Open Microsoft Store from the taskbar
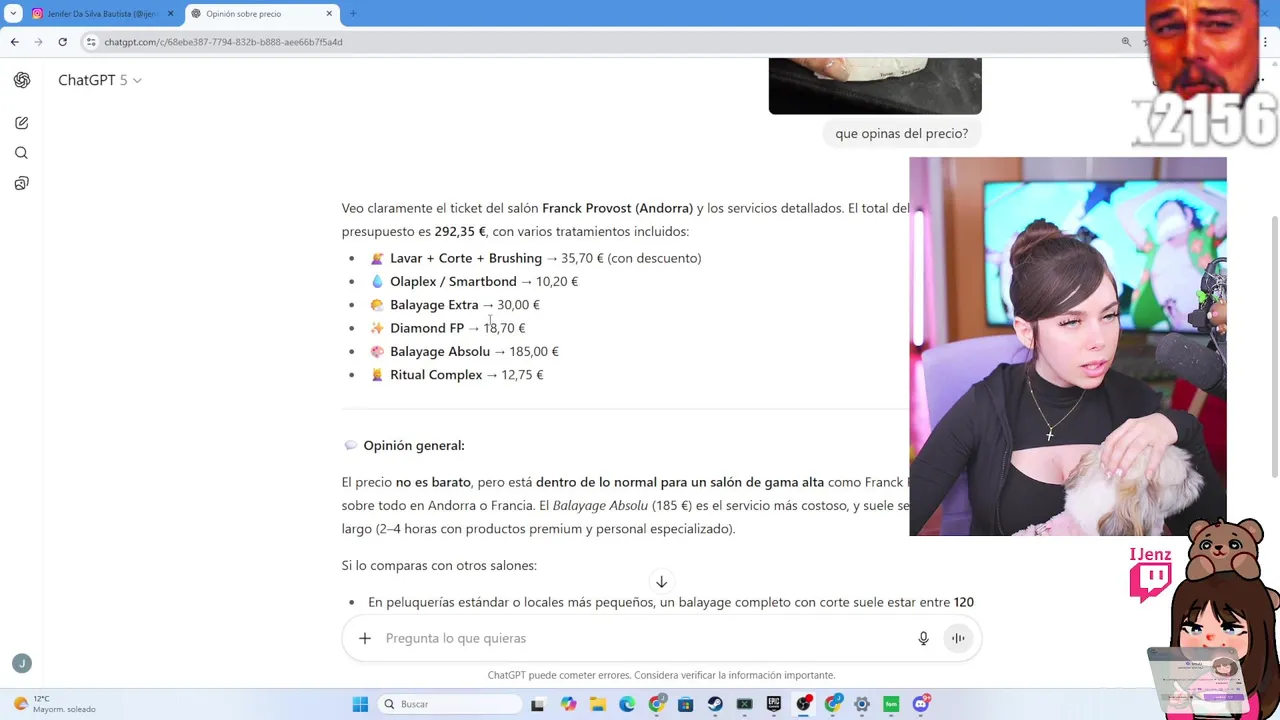The width and height of the screenshot is (1280, 720). (x=685, y=704)
